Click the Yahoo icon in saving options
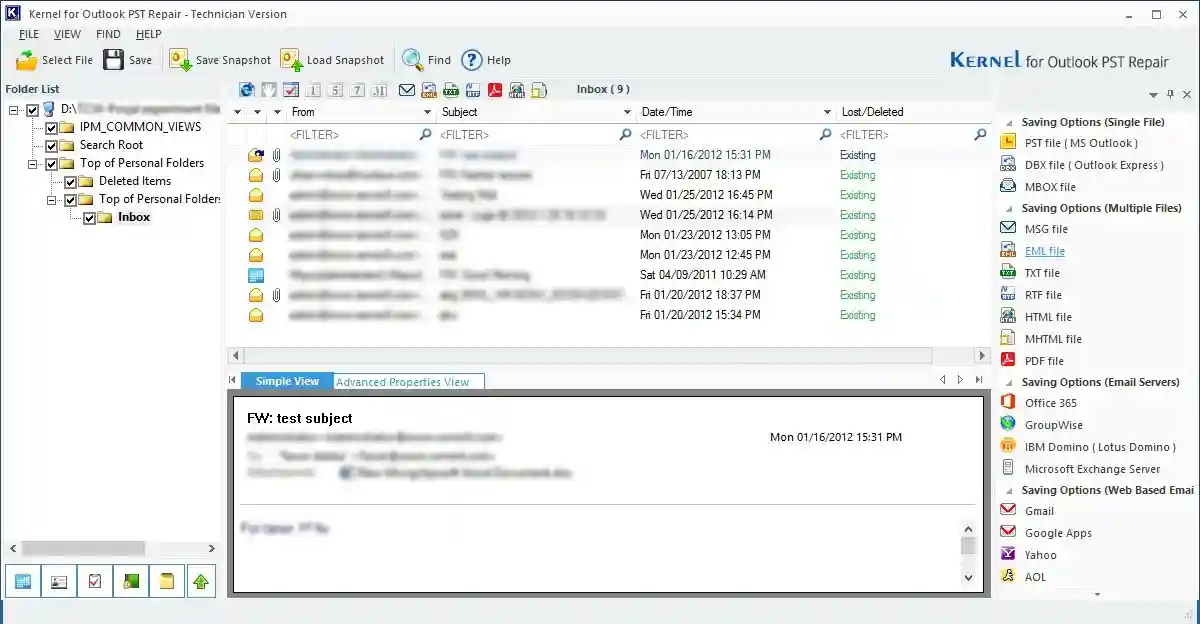 [x=1008, y=554]
